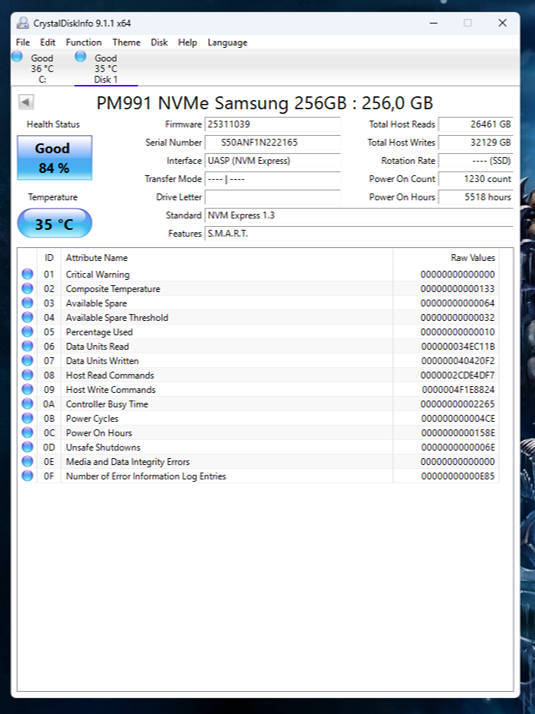
Task: Click status orb for Power Cycles row
Action: pos(27,418)
